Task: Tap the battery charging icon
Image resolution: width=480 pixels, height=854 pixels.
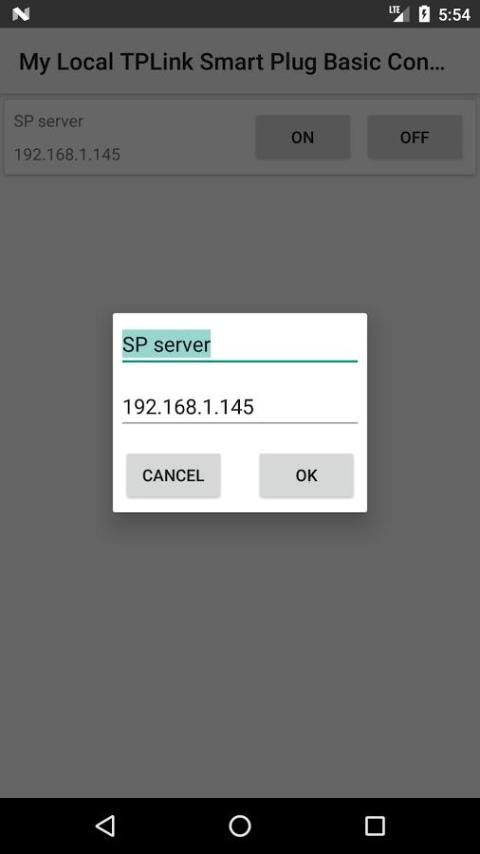Action: point(424,14)
